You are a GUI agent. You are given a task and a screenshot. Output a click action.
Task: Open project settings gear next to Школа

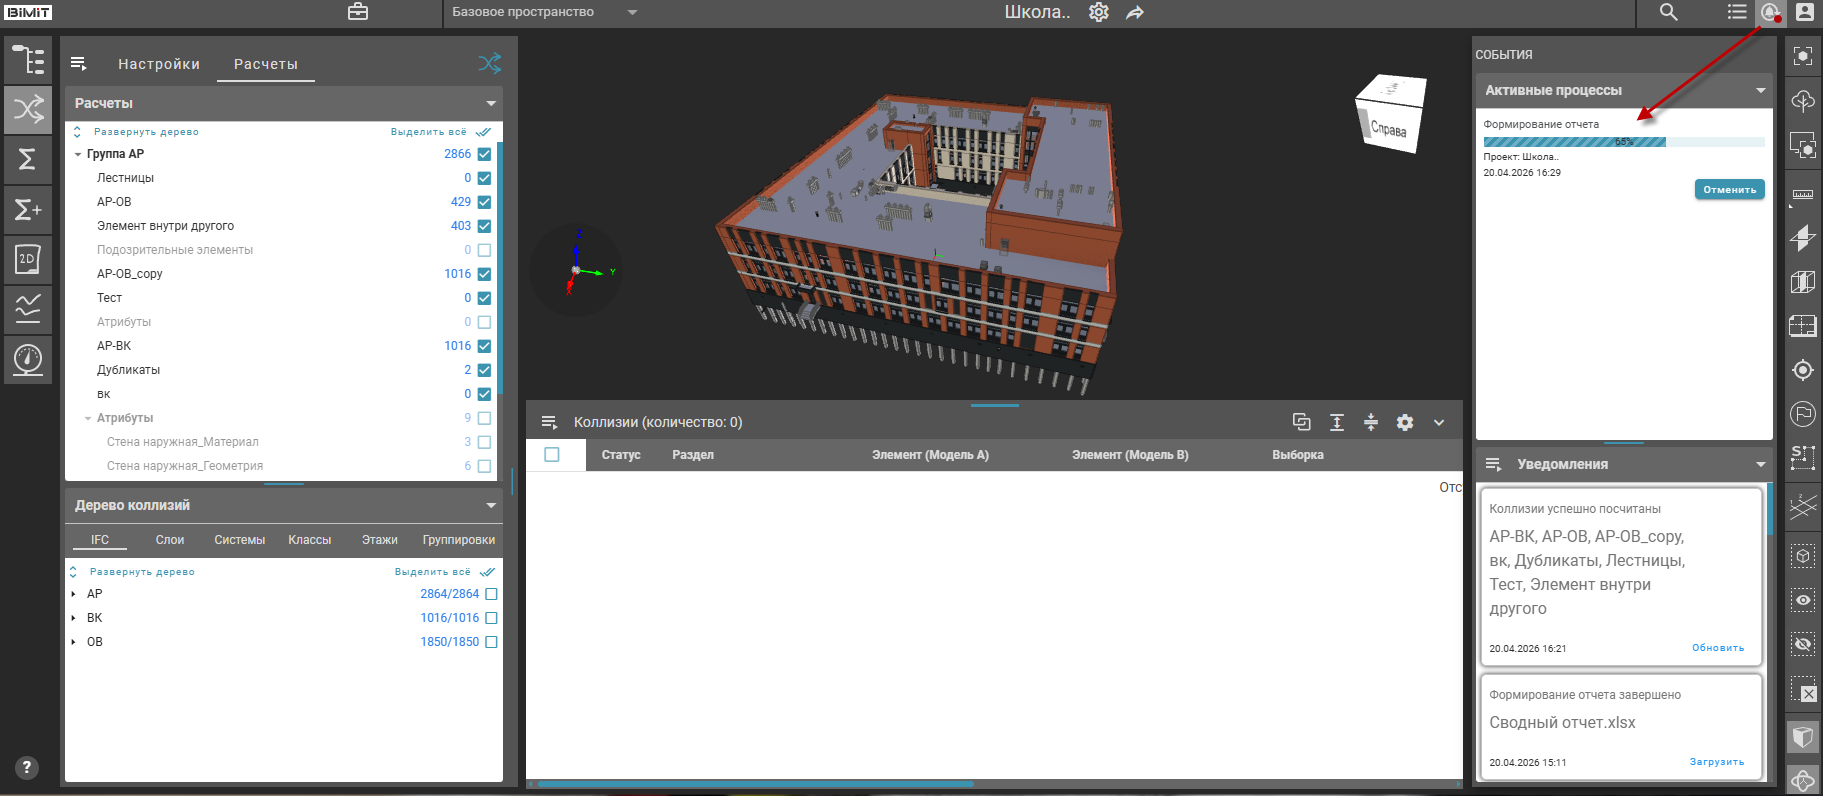point(1099,12)
